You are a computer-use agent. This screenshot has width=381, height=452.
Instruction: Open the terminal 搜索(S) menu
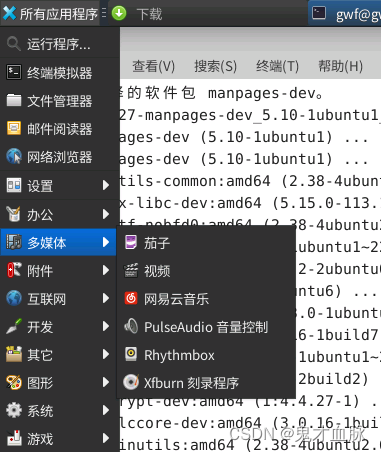[x=216, y=66]
